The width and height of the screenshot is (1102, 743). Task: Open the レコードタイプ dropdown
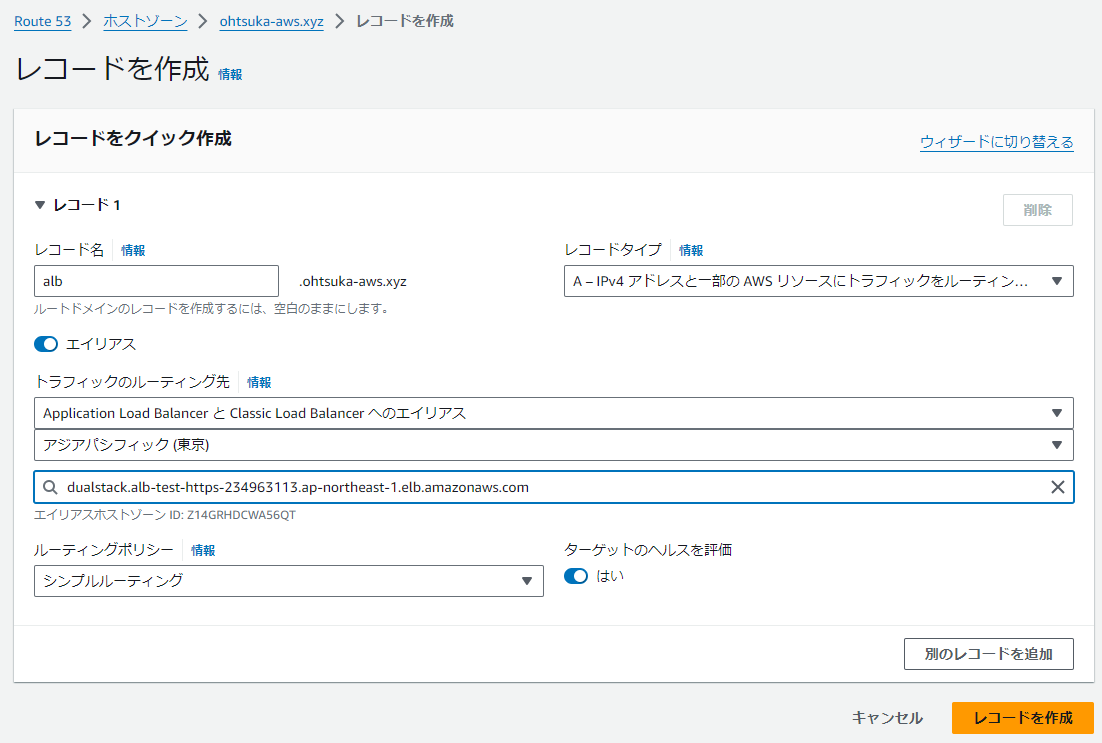coord(818,281)
